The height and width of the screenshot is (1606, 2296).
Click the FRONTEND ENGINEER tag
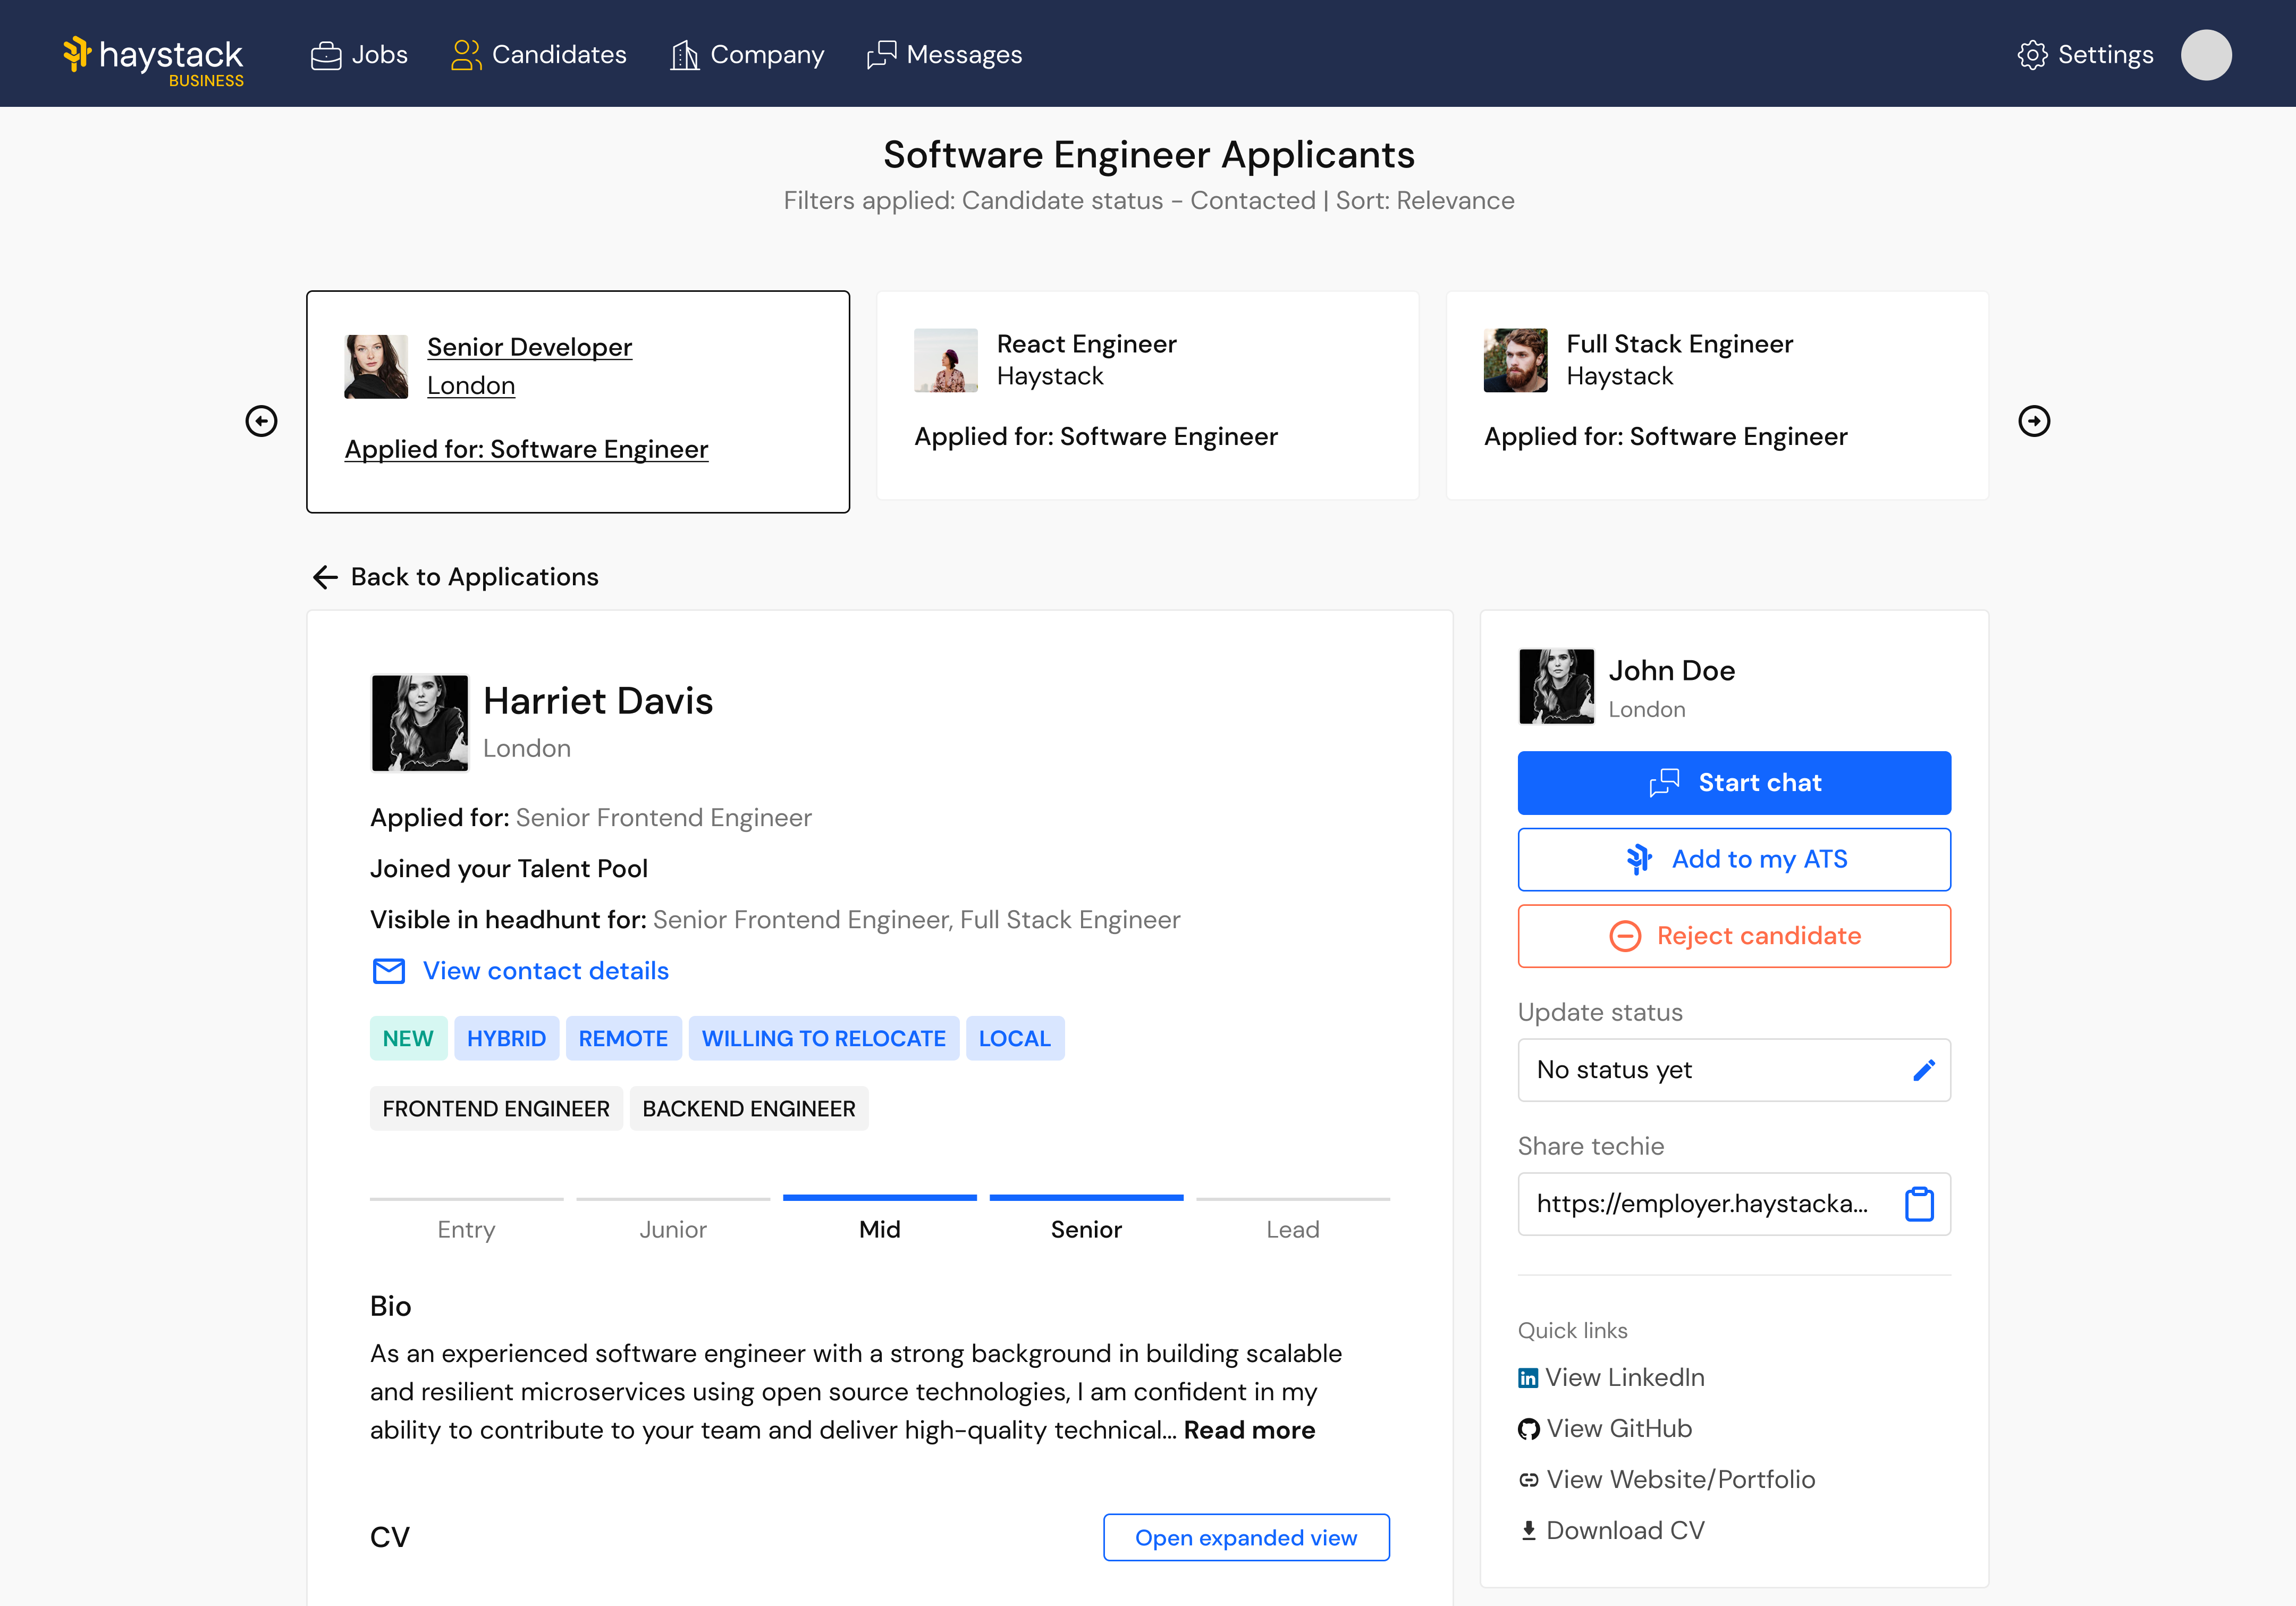coord(496,1109)
